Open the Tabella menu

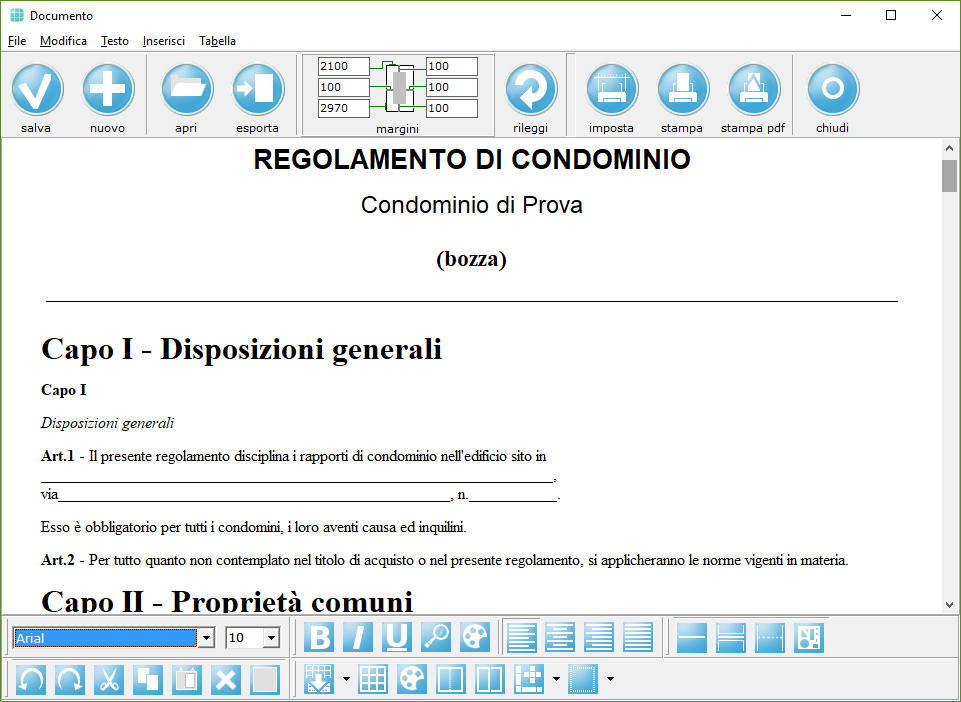(x=217, y=41)
